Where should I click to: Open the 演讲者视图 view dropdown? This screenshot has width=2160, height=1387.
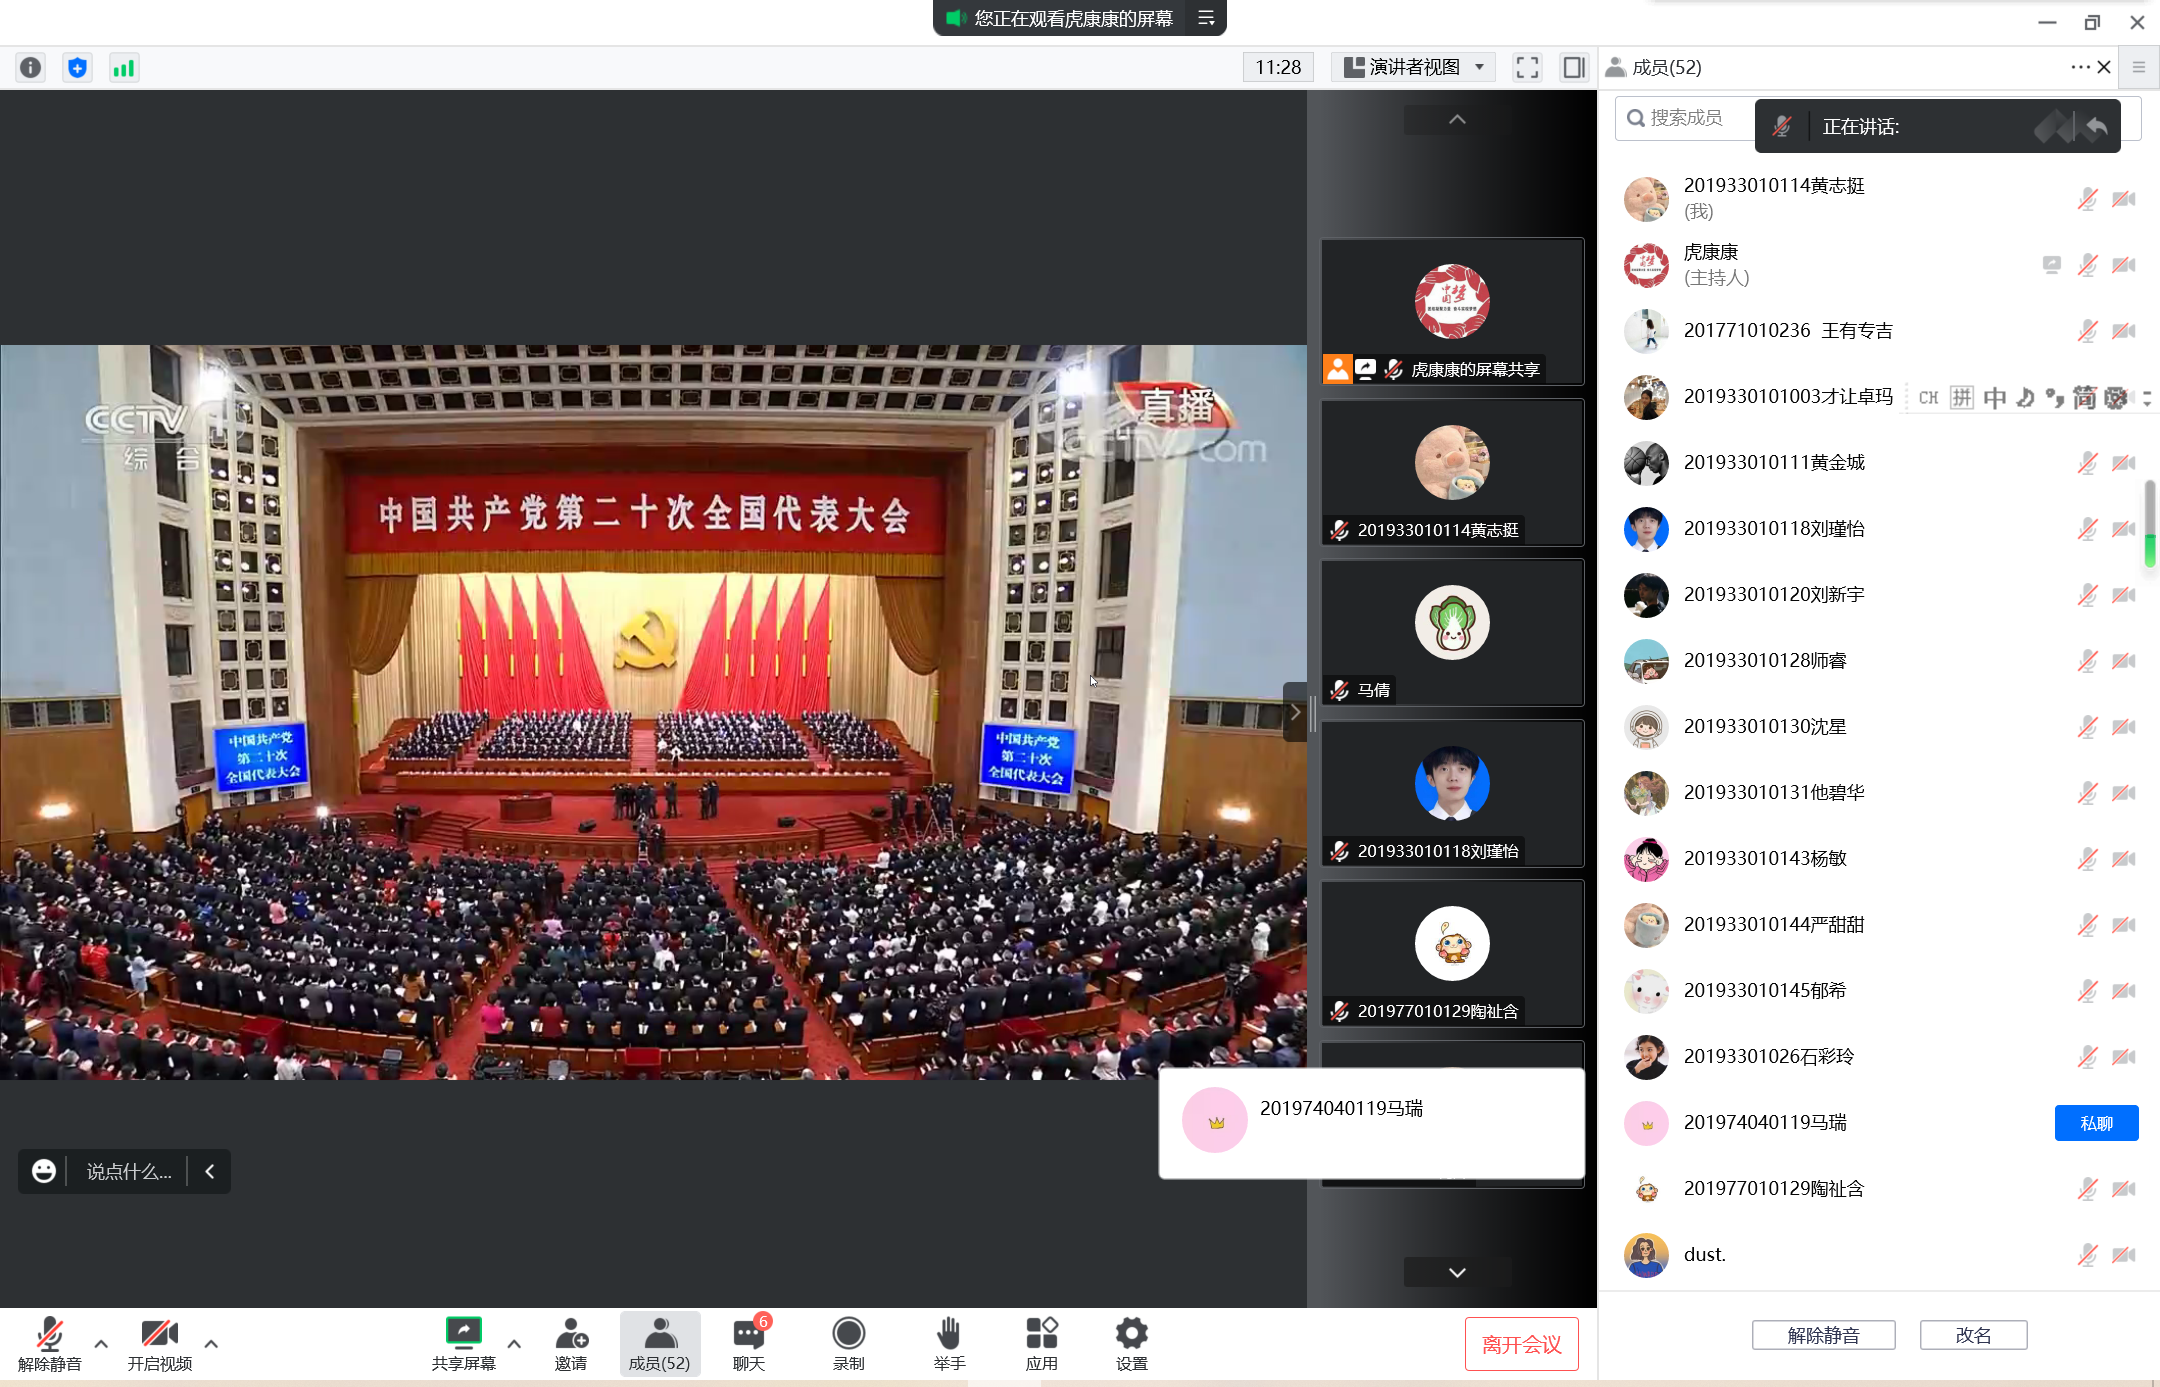click(x=1414, y=67)
